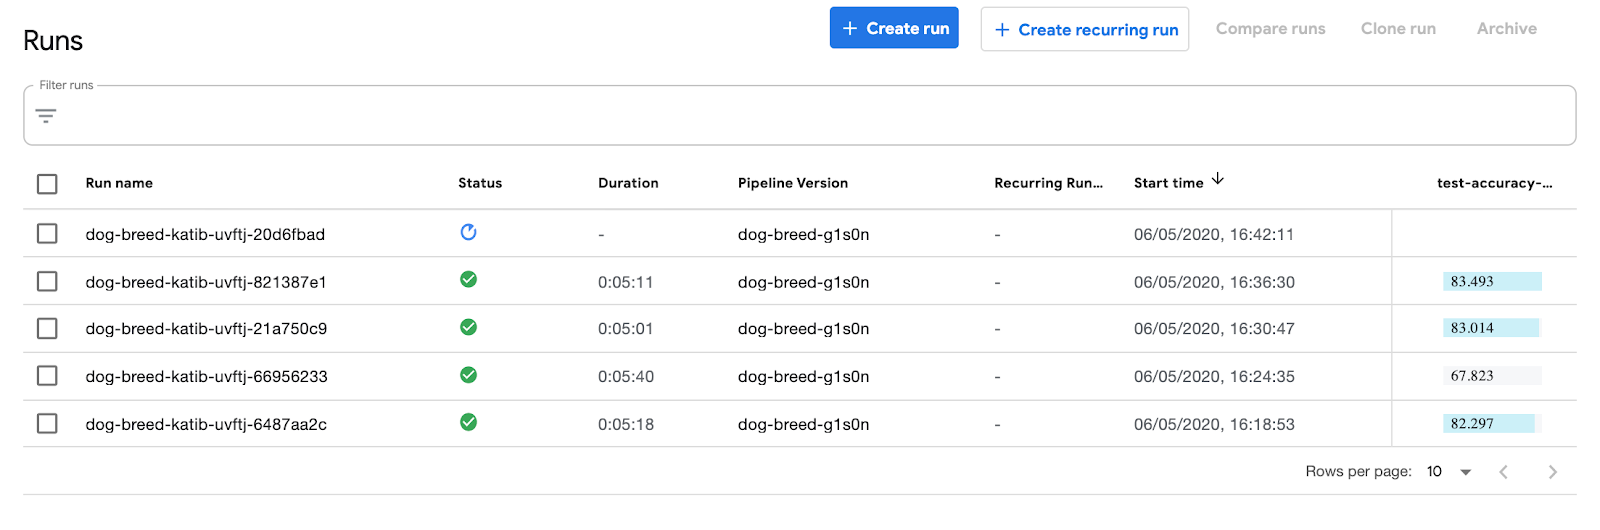1600x530 pixels.
Task: Open the Rows per page dropdown
Action: pyautogui.click(x=1449, y=472)
